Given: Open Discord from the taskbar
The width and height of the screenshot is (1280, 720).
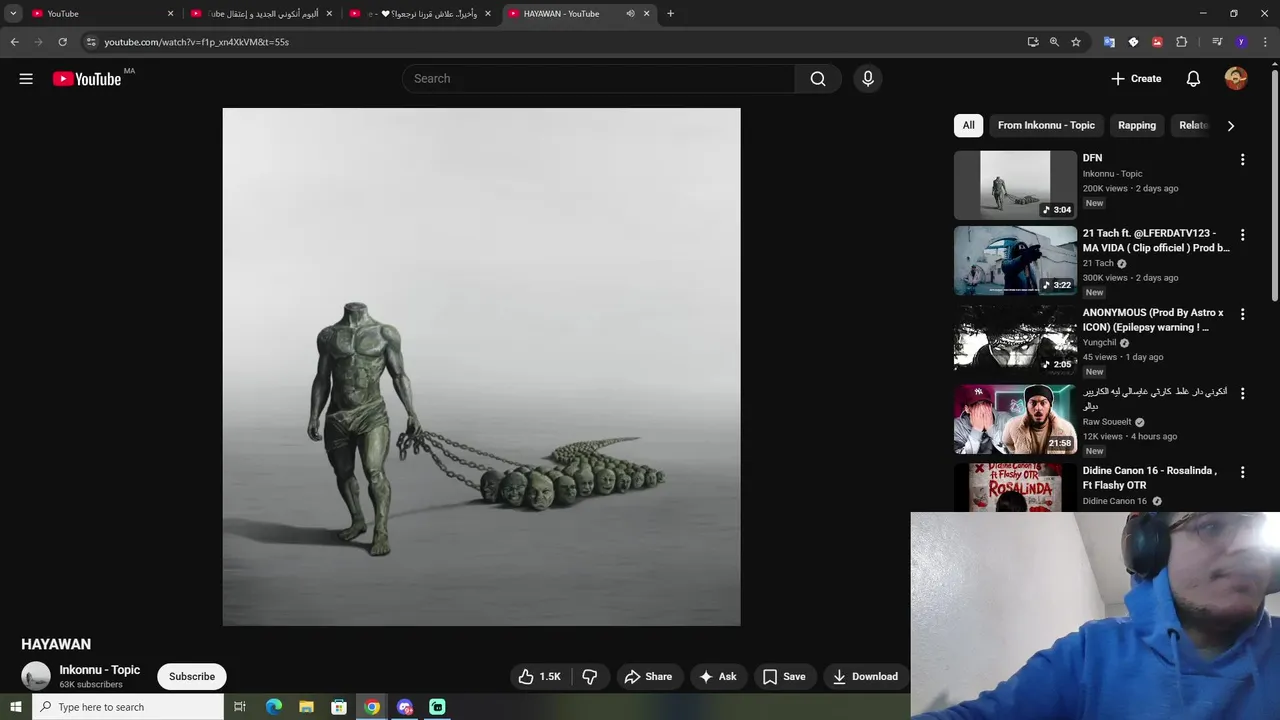Looking at the screenshot, I should click(405, 707).
